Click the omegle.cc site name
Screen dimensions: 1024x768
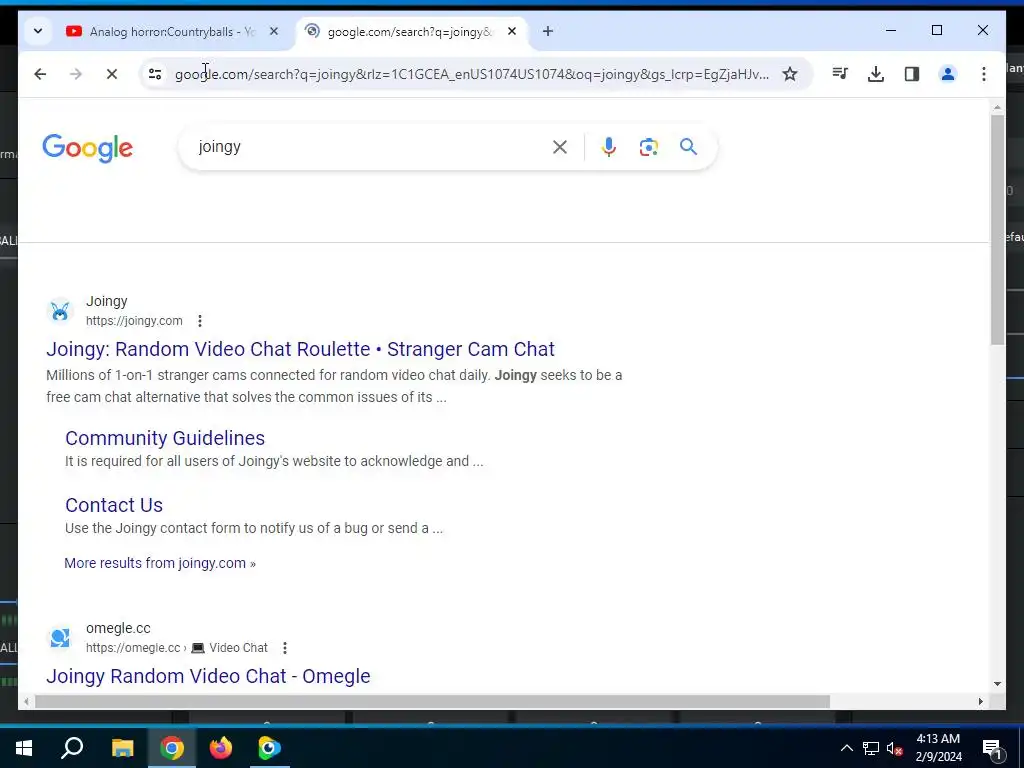pos(118,628)
